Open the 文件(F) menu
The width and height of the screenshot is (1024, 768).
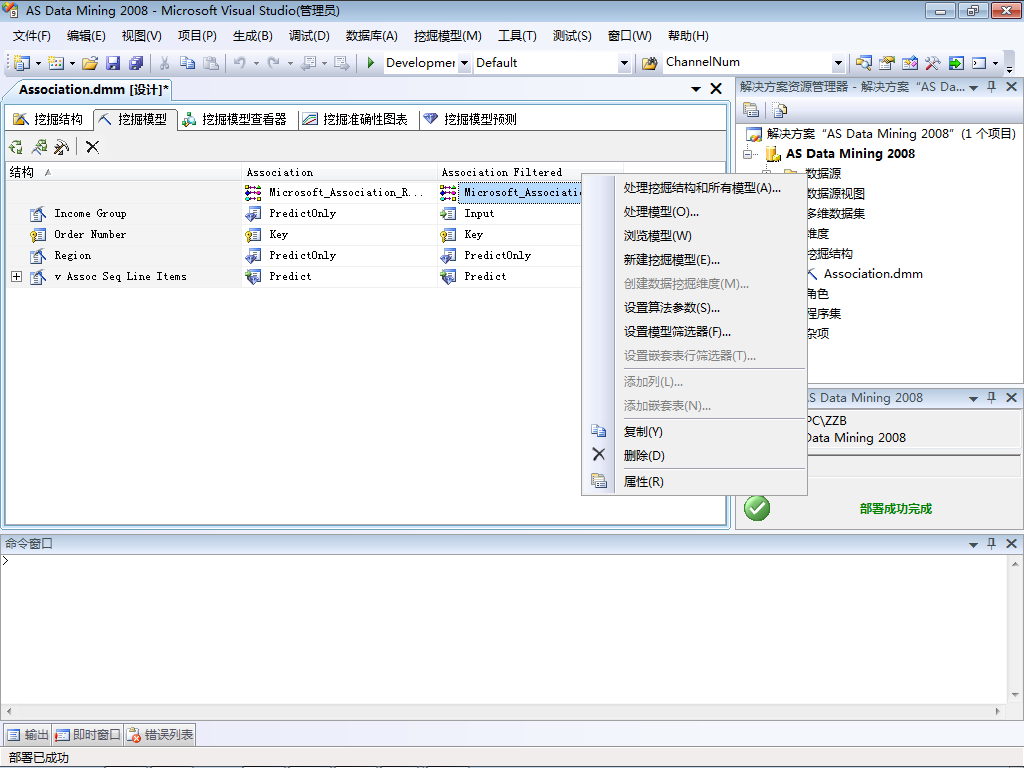[31, 36]
